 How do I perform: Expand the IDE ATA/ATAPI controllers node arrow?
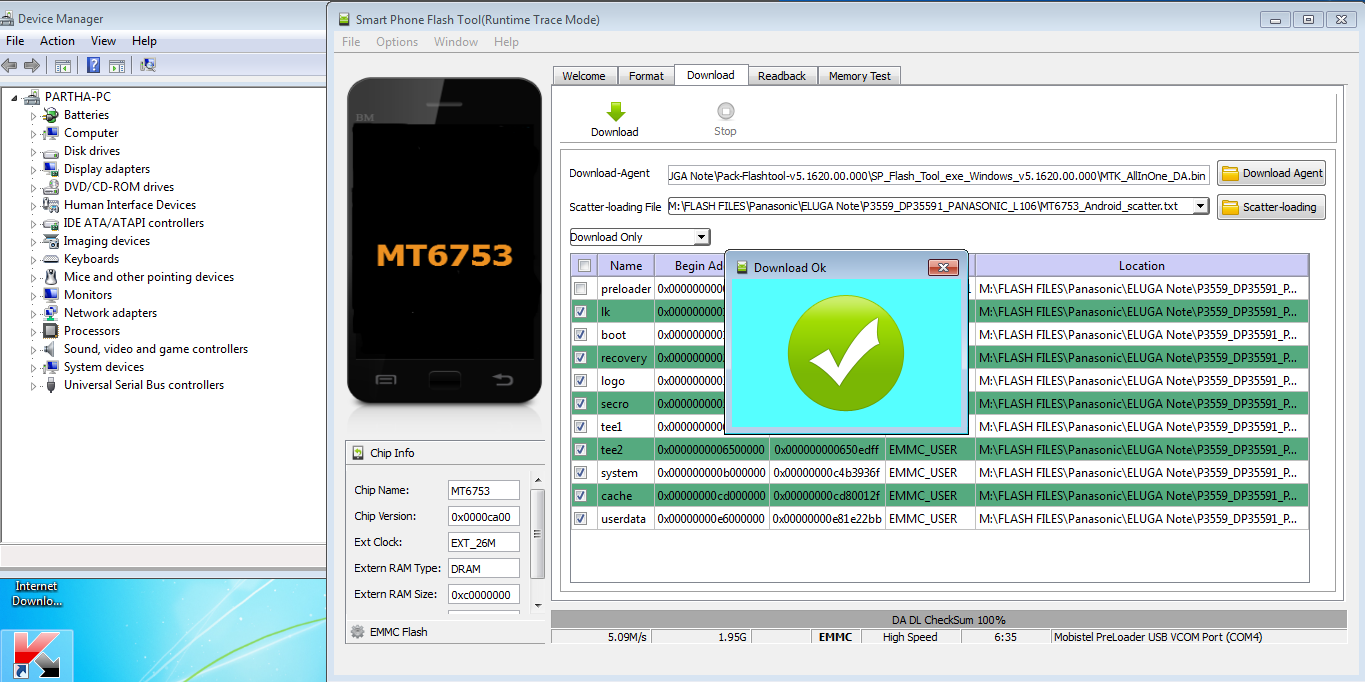[x=33, y=223]
